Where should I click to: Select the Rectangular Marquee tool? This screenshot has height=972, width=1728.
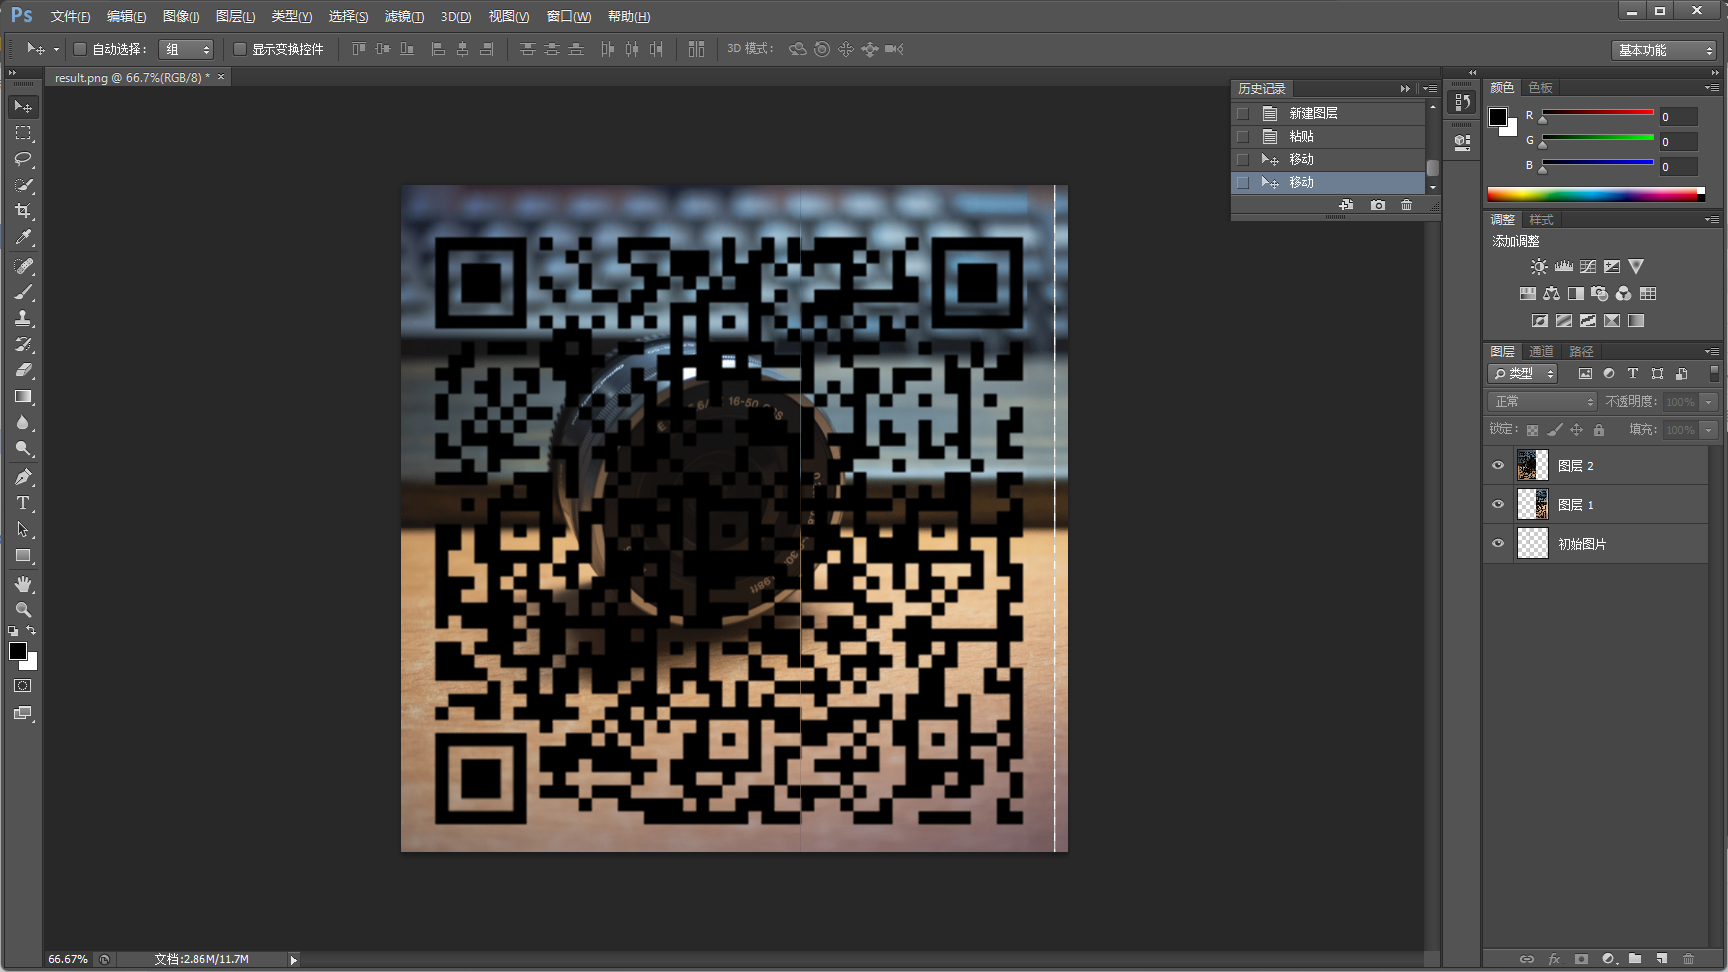23,133
